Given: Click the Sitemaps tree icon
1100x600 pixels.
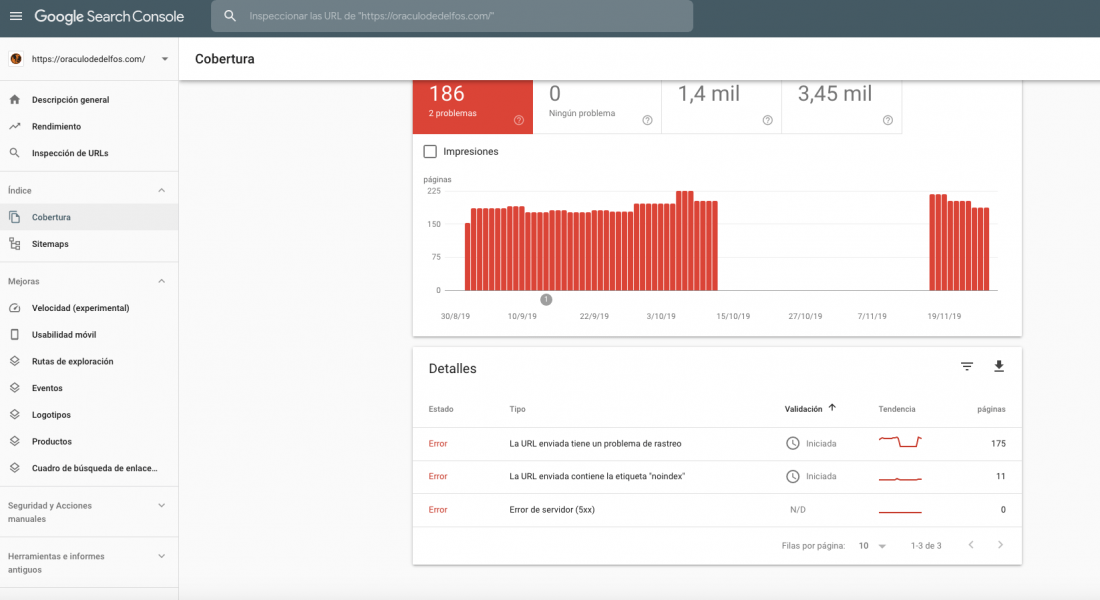Looking at the screenshot, I should (x=15, y=244).
